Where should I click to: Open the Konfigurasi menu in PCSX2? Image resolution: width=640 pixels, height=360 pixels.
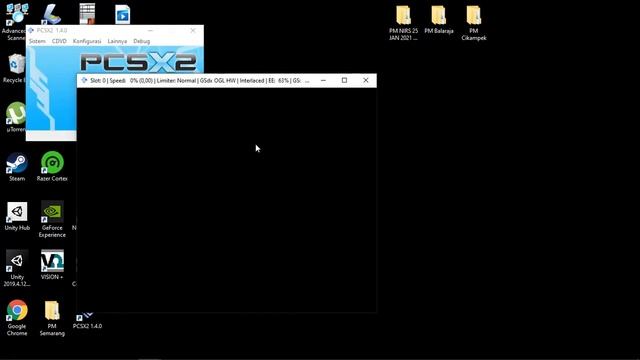pos(87,41)
